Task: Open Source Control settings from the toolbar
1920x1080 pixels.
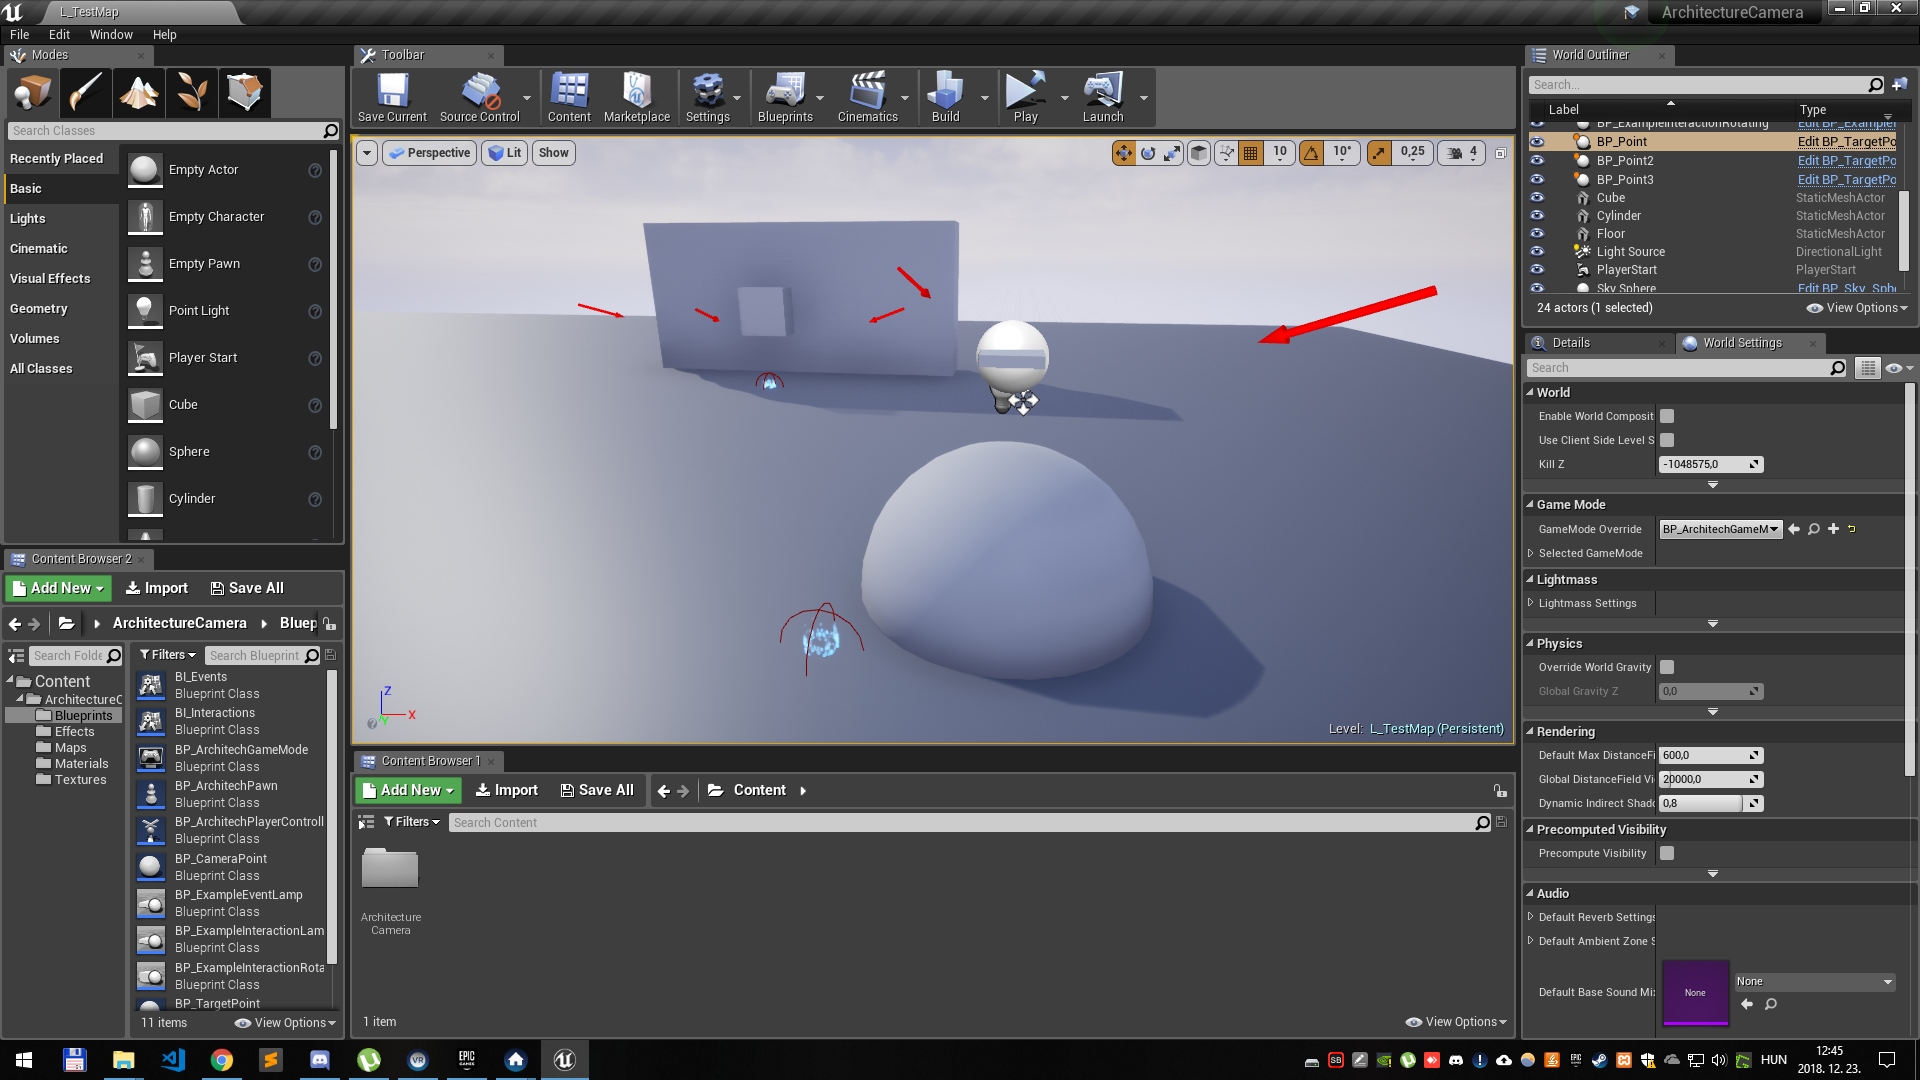Action: 480,95
